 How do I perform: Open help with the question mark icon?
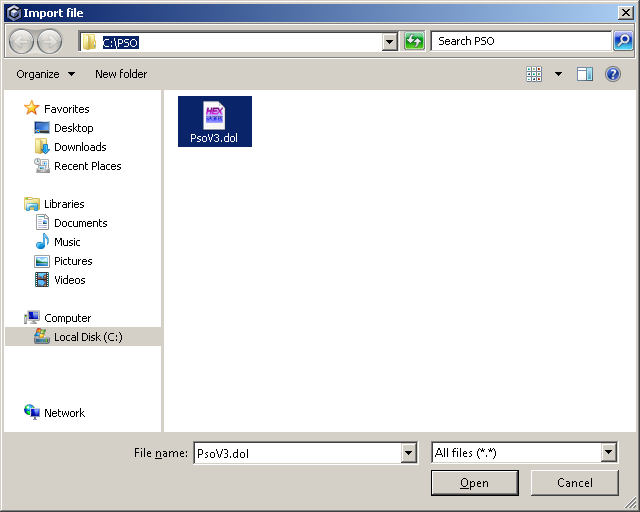[613, 74]
